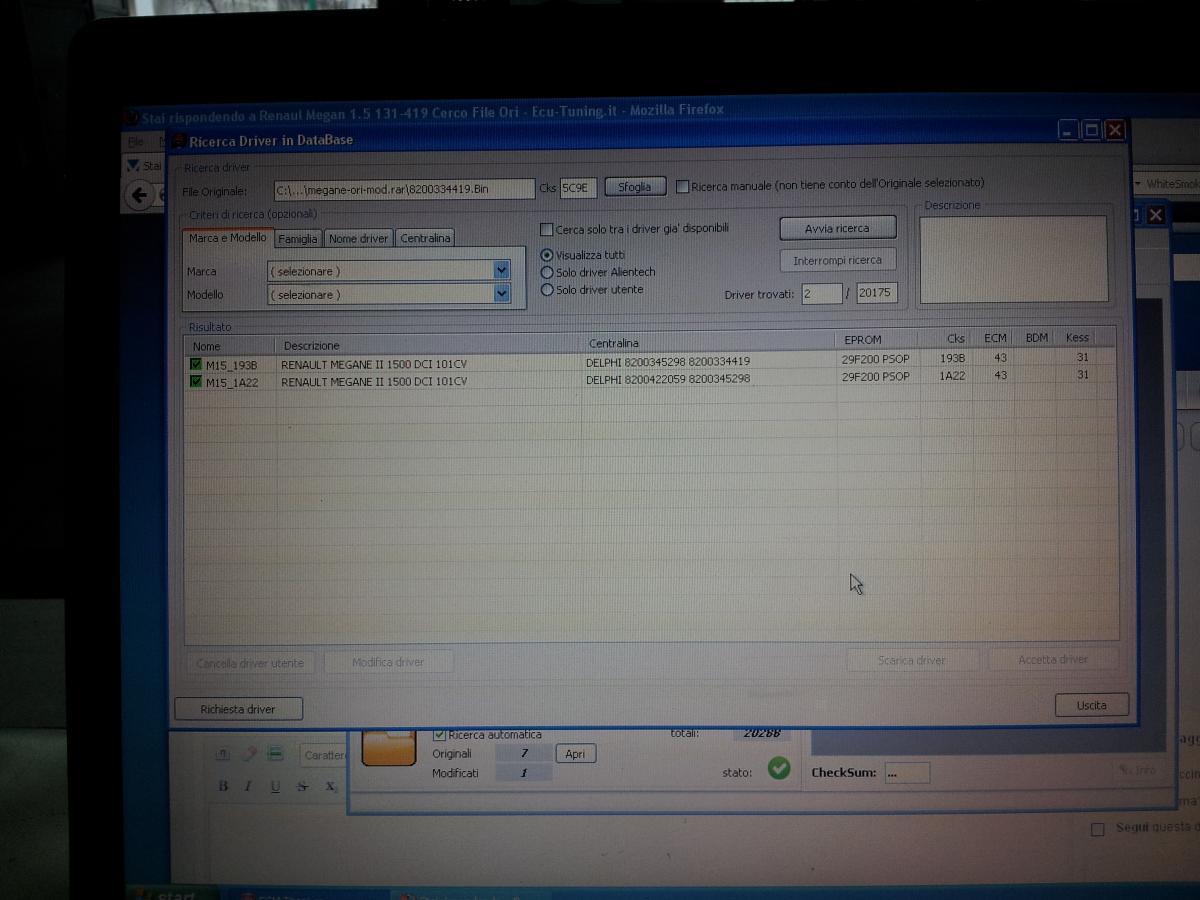The width and height of the screenshot is (1200, 900).
Task: Apply underline in the forum editor
Action: point(275,787)
